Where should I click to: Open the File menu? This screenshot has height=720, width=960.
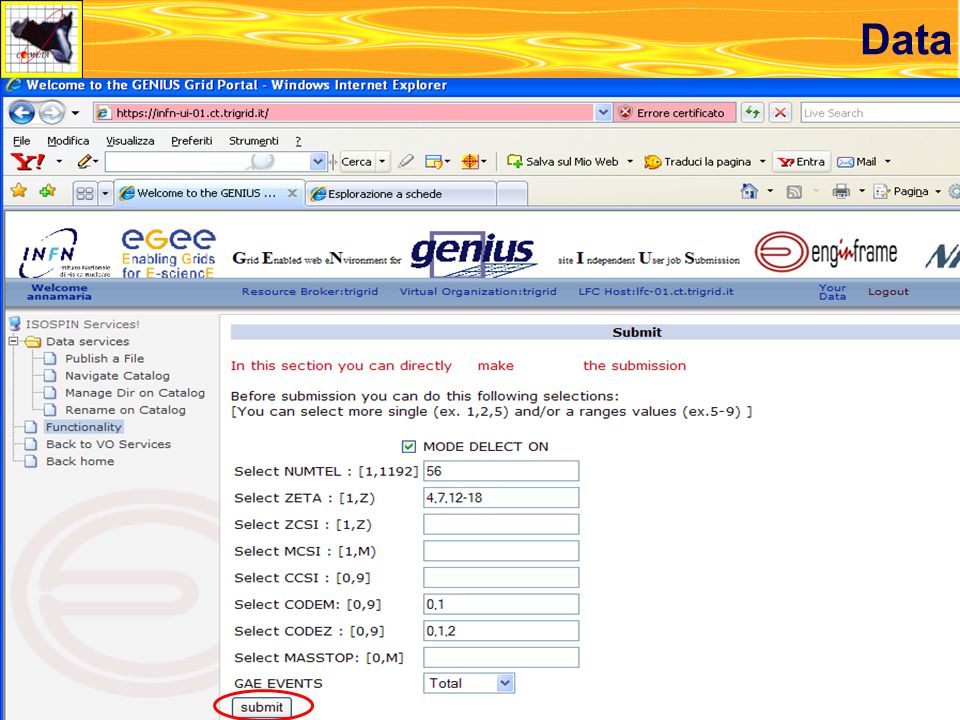coord(21,141)
